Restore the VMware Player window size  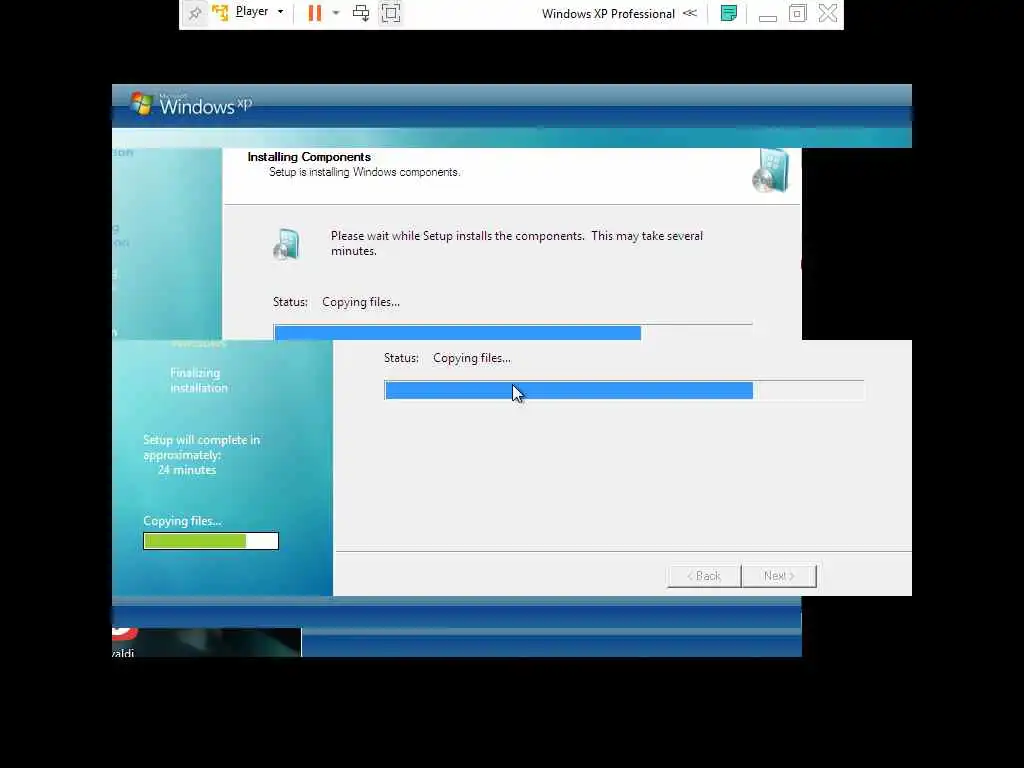[797, 13]
